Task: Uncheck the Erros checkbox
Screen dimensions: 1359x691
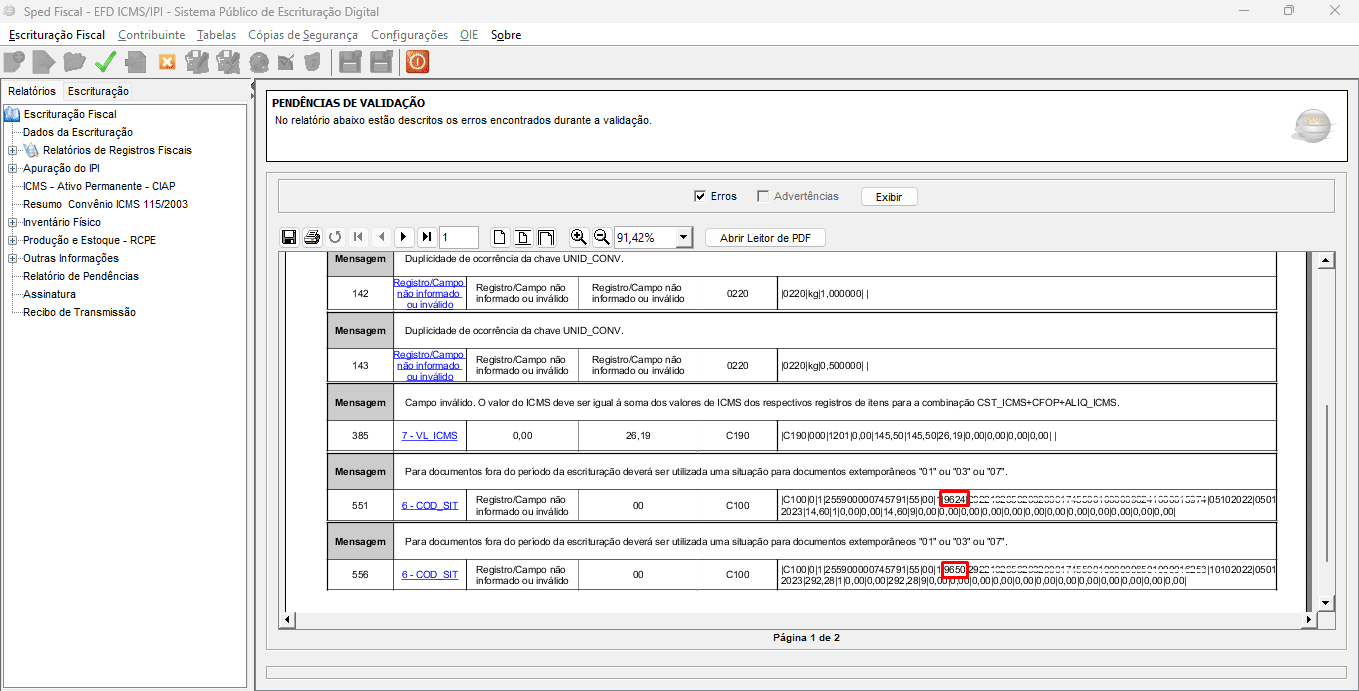Action: (700, 196)
